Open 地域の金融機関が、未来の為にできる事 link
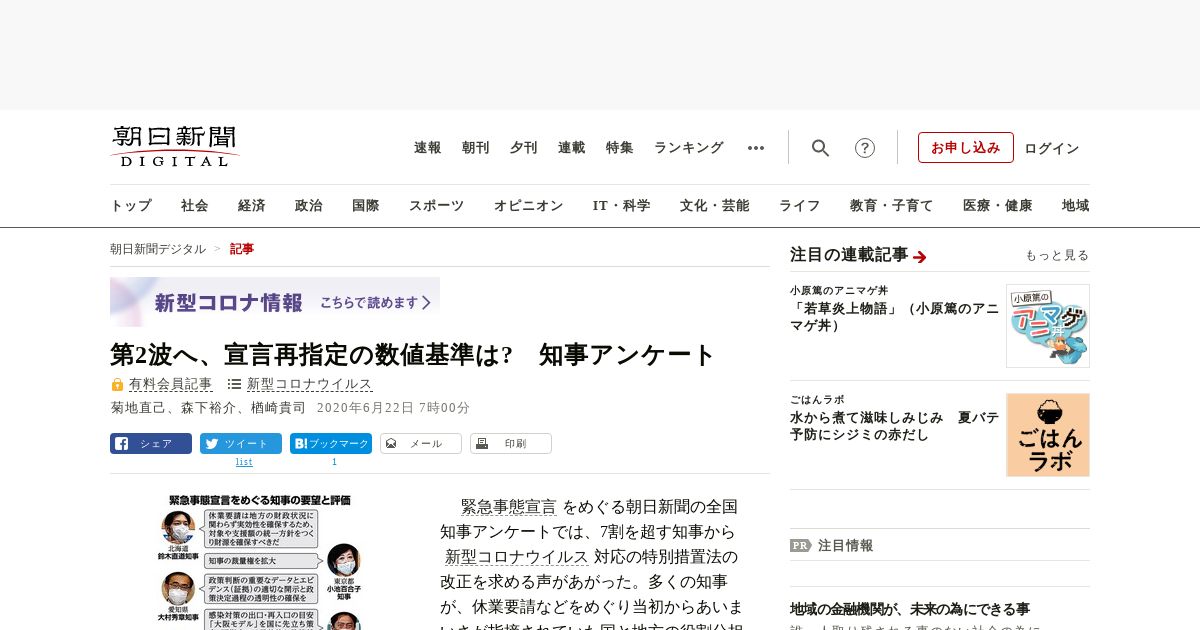1200x630 pixels. (910, 609)
